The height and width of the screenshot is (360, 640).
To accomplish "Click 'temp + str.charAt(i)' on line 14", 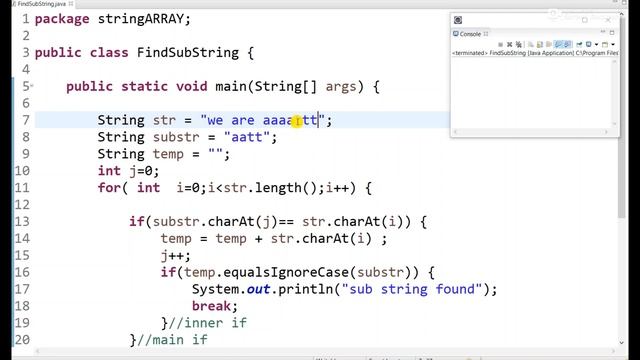I will tap(293, 238).
